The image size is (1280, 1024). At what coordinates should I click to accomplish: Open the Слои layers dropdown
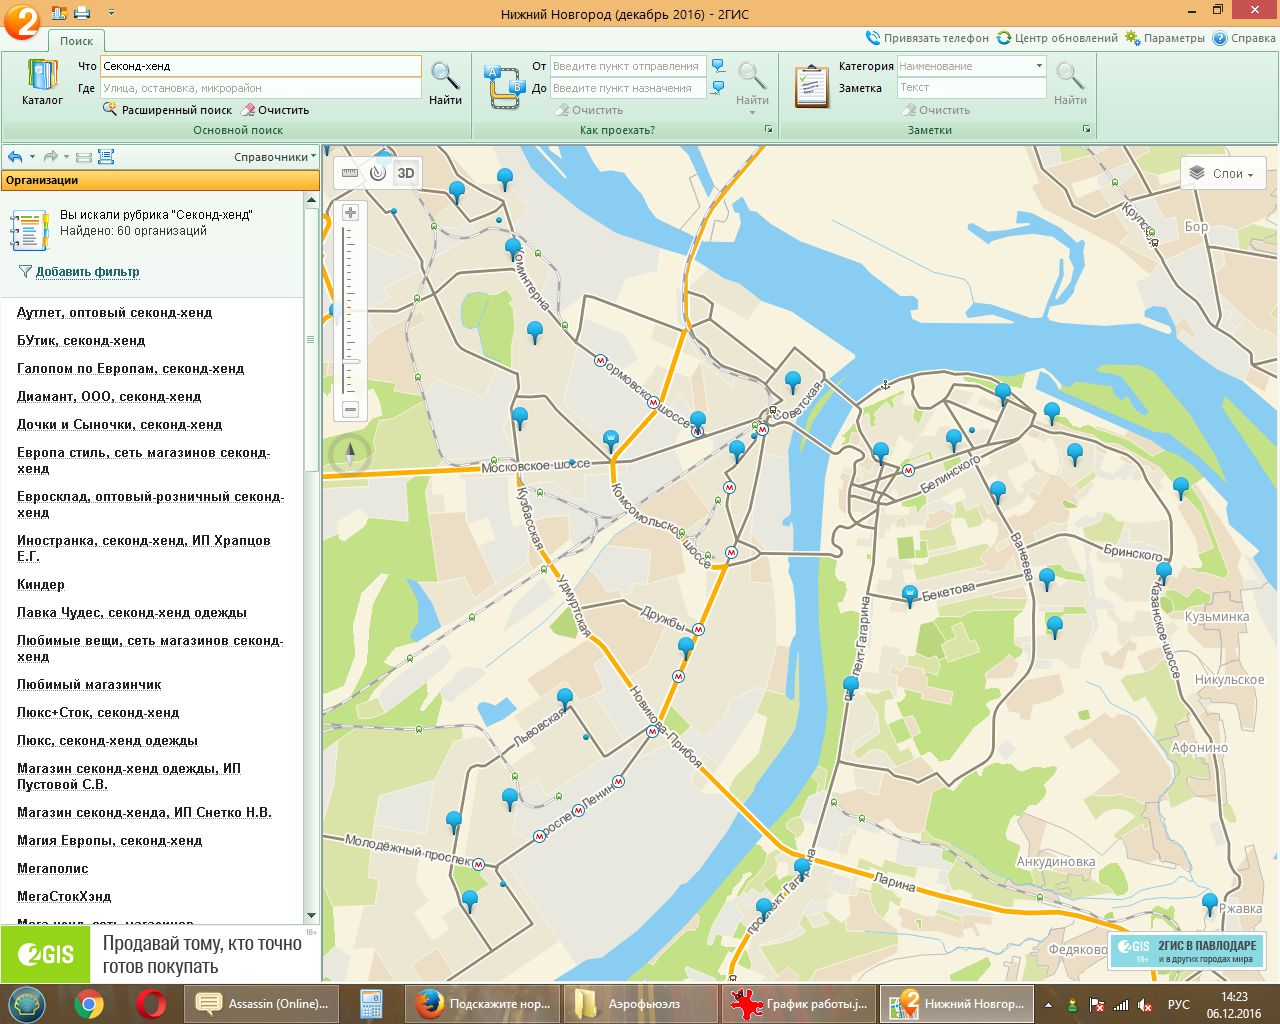point(1223,173)
